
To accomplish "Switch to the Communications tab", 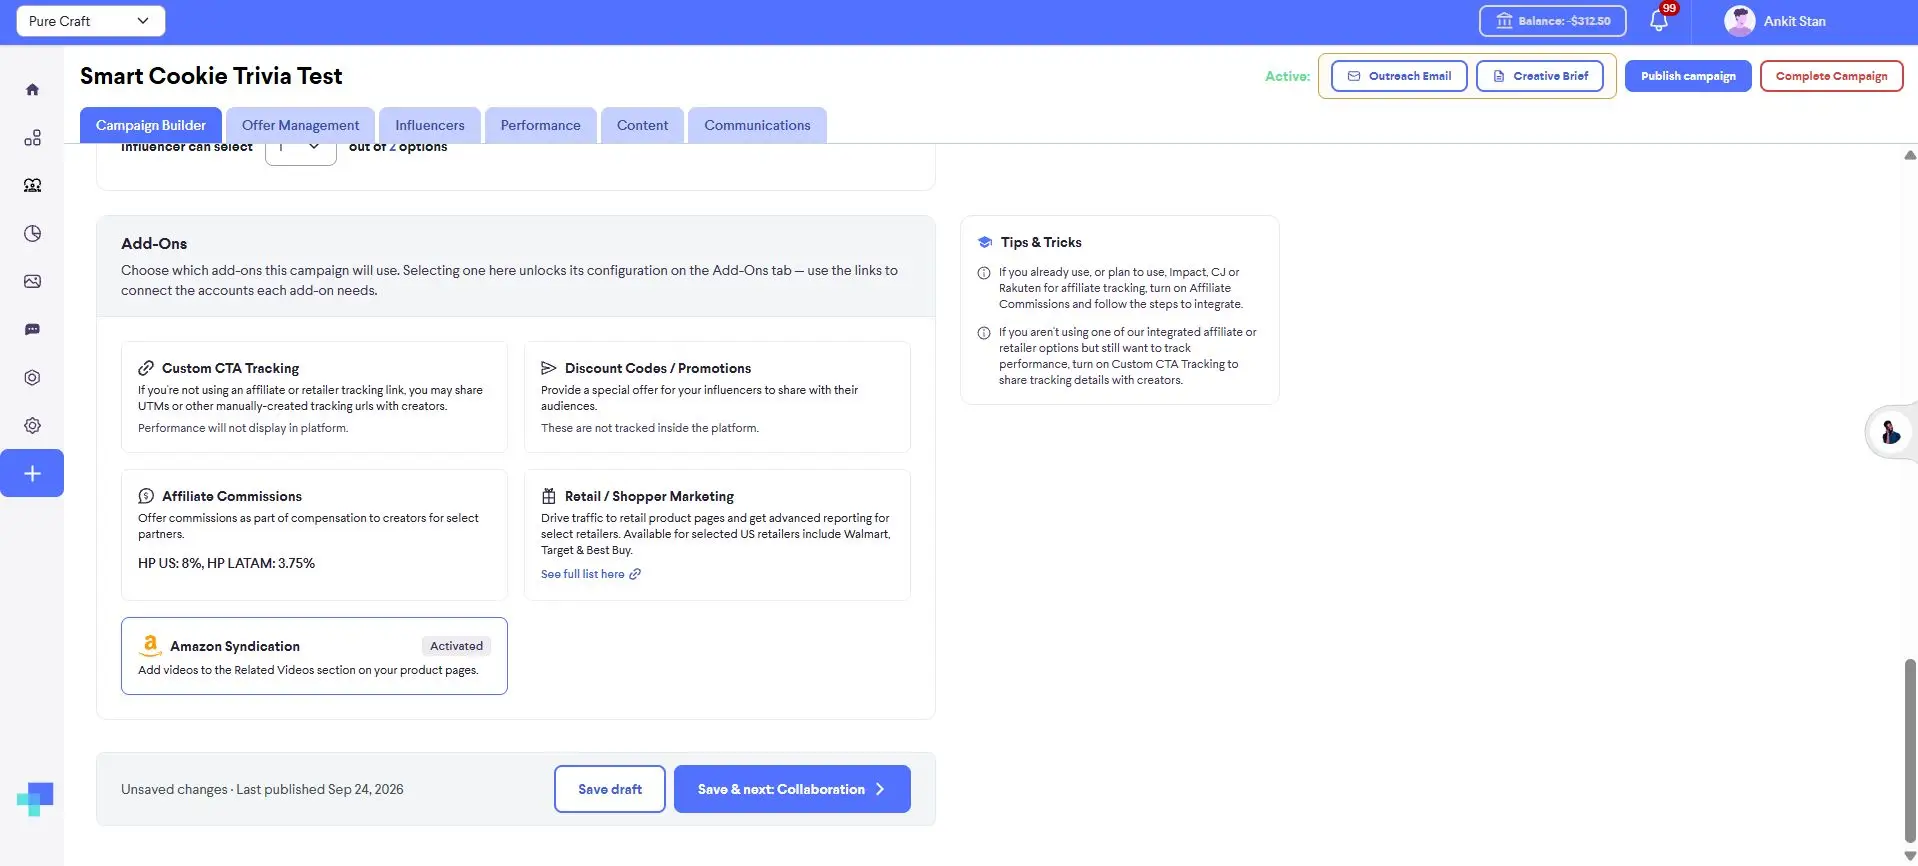I will (757, 125).
